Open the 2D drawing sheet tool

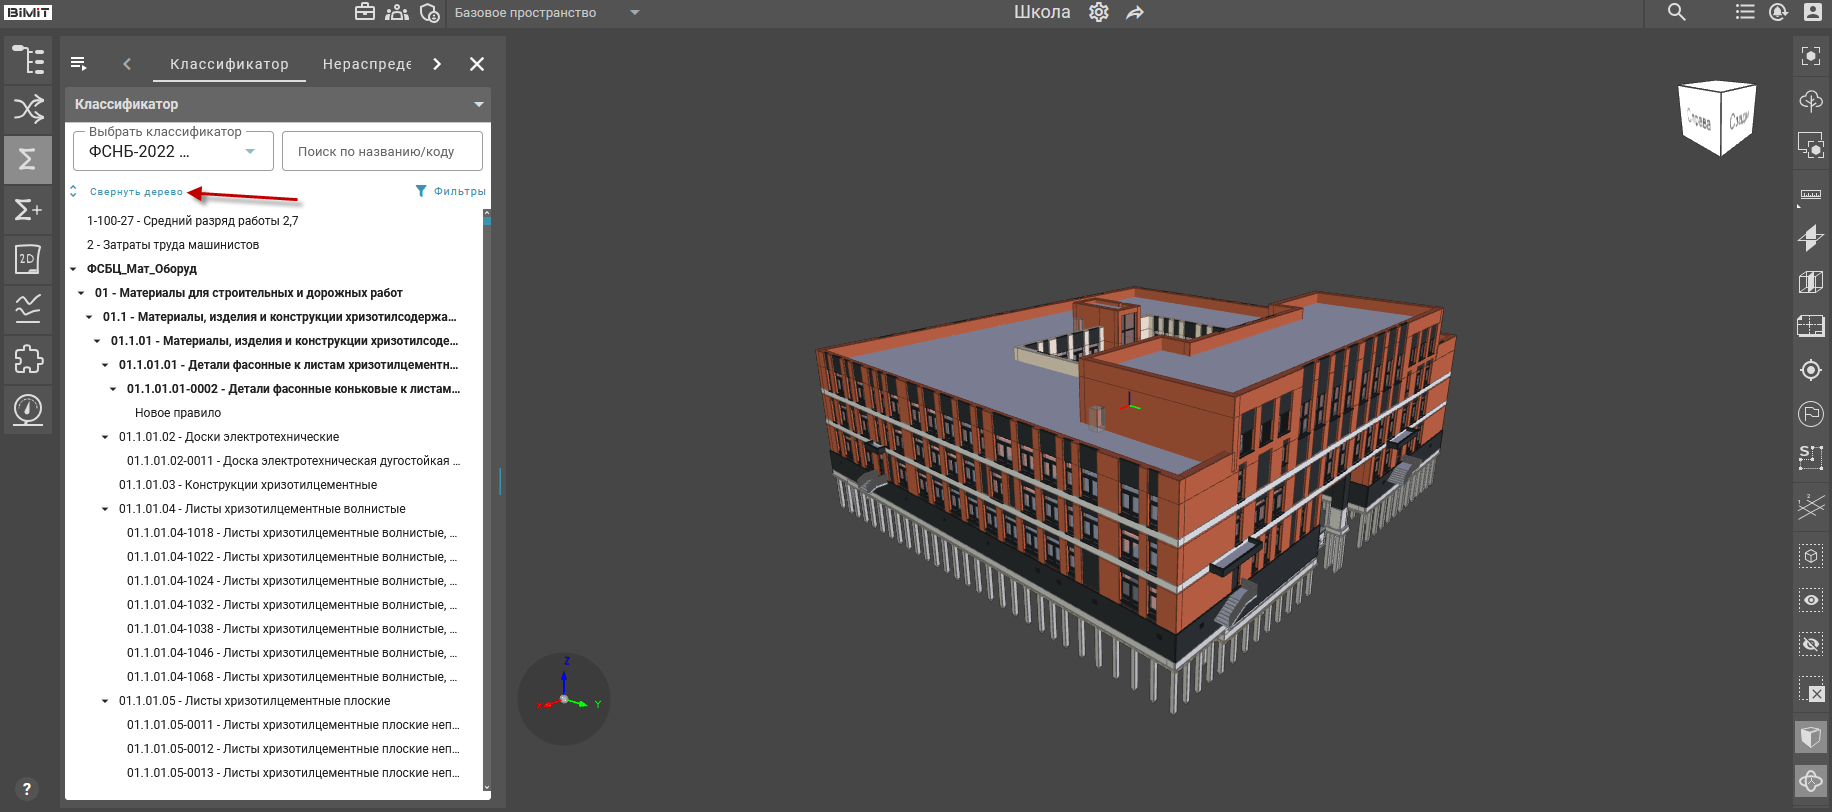pyautogui.click(x=28, y=259)
